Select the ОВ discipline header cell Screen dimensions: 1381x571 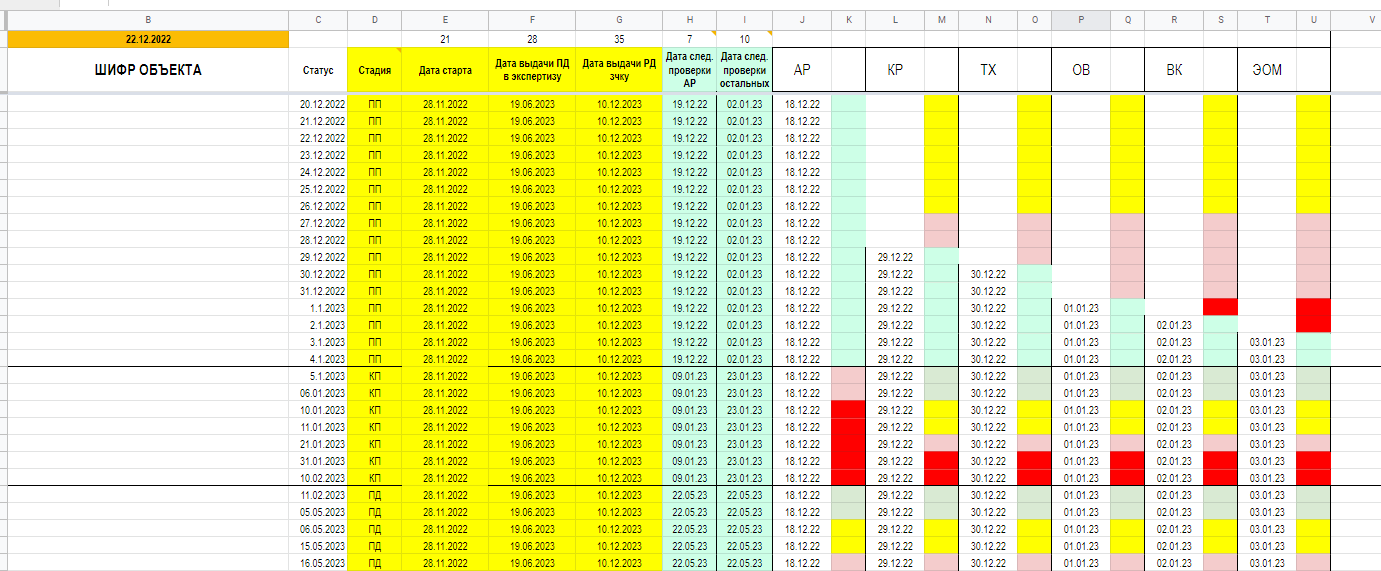pos(1081,70)
